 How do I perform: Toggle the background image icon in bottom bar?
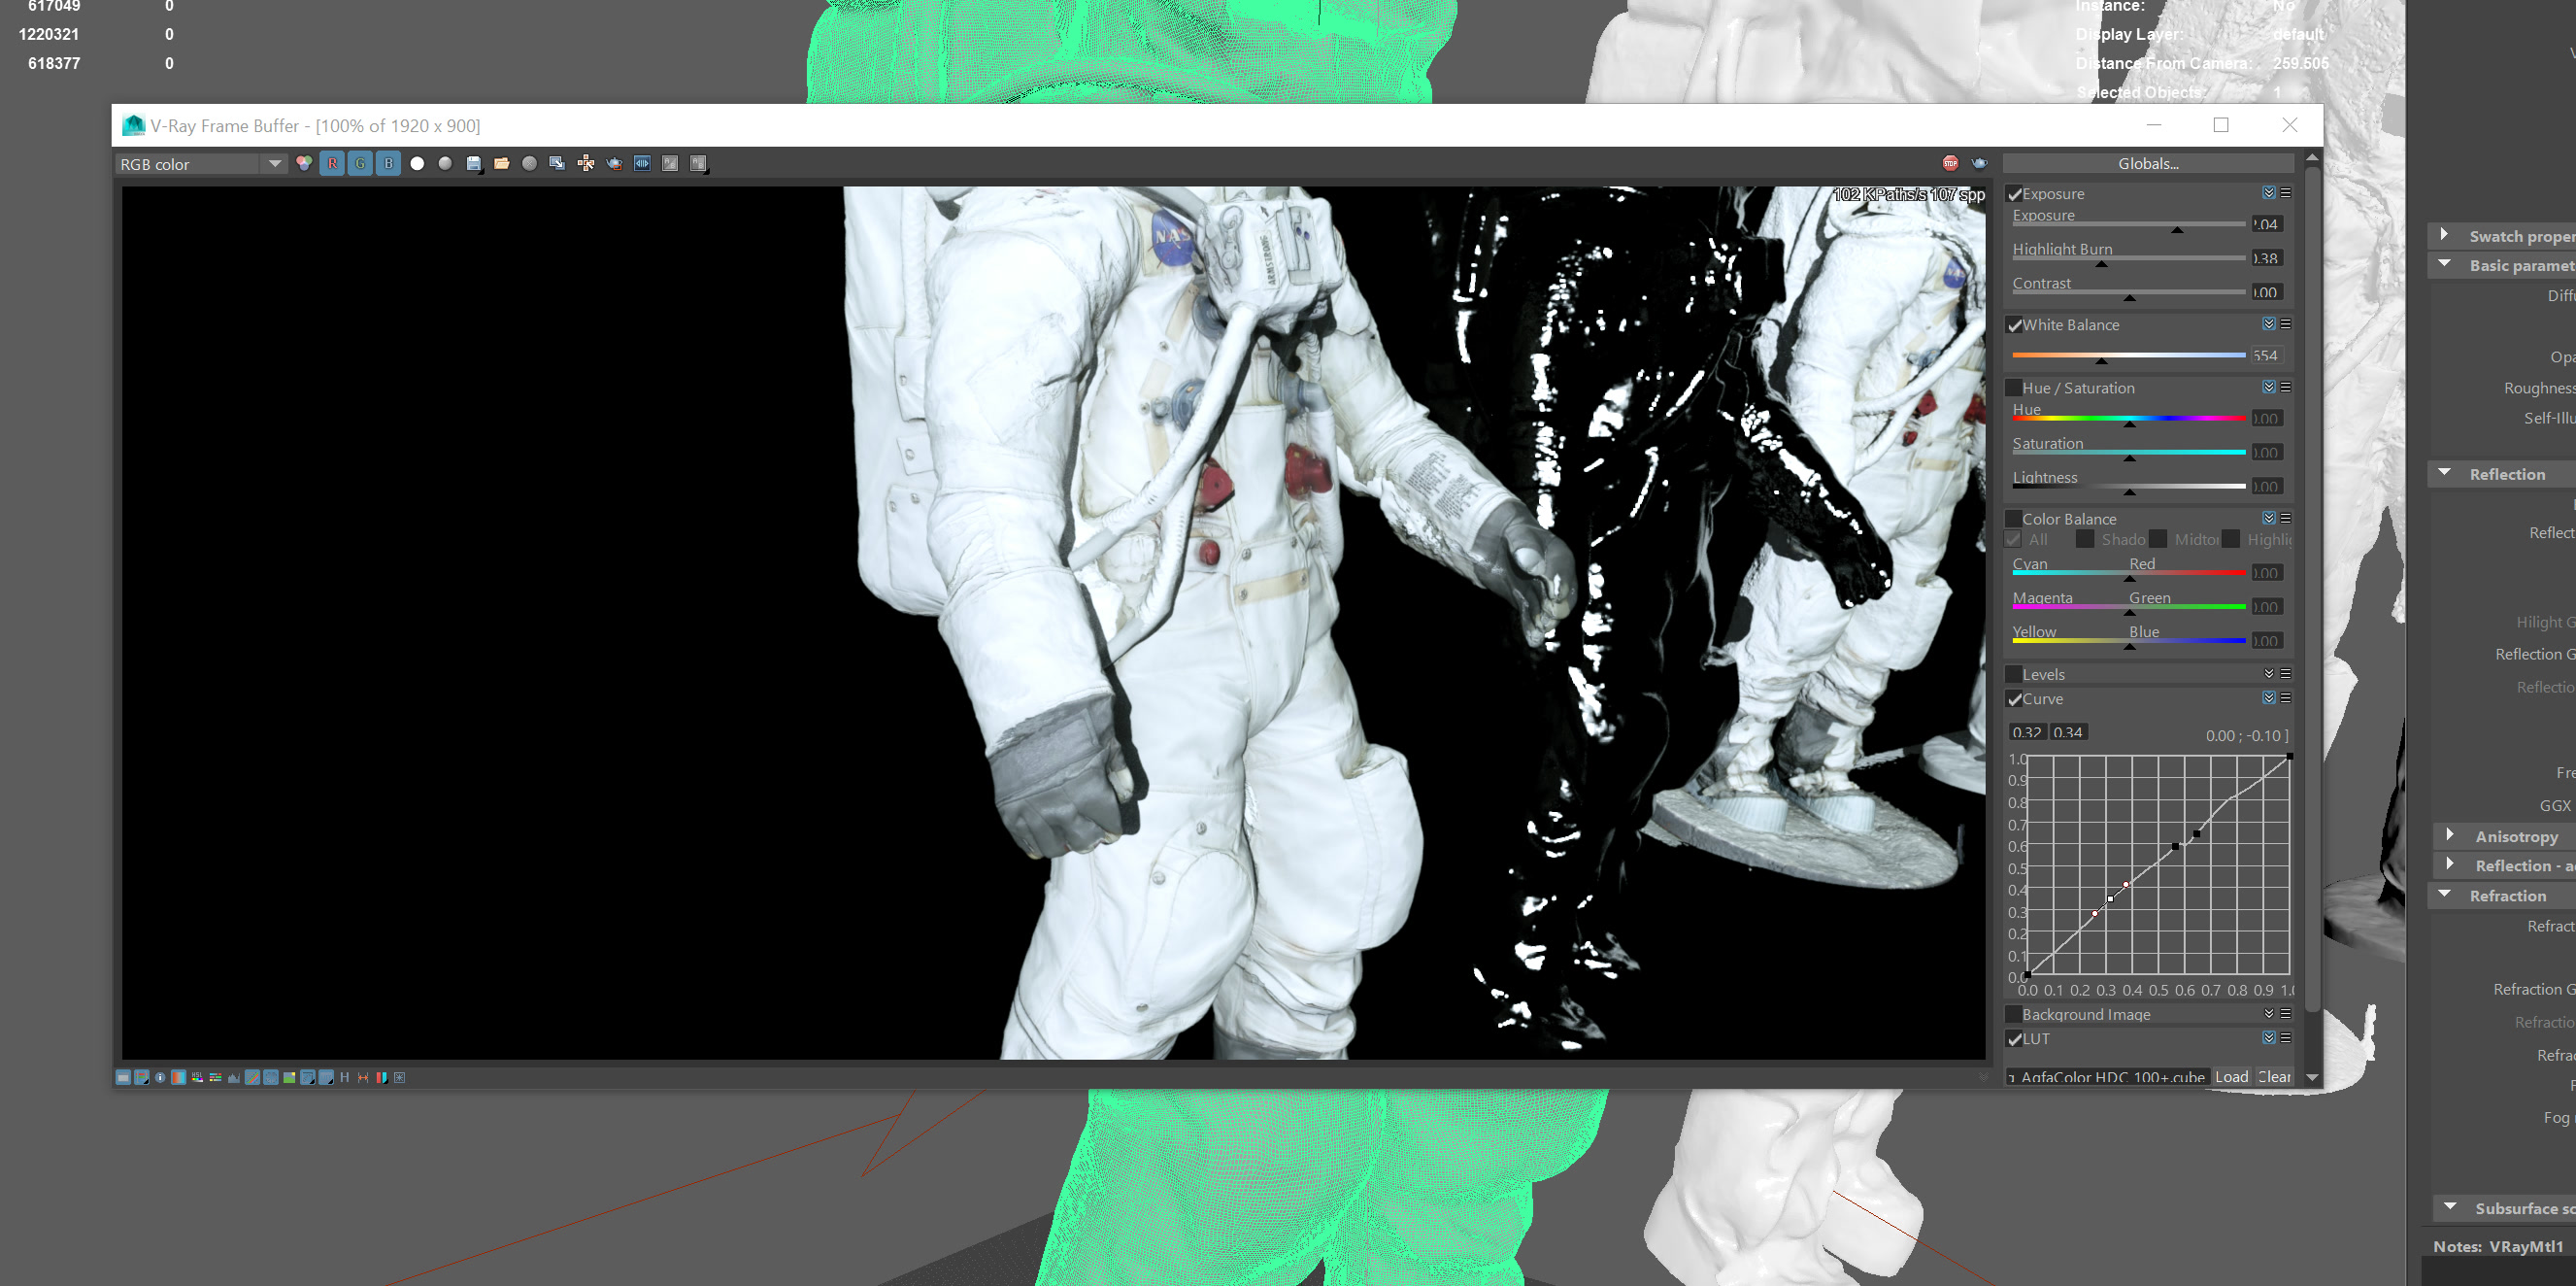[x=289, y=1077]
